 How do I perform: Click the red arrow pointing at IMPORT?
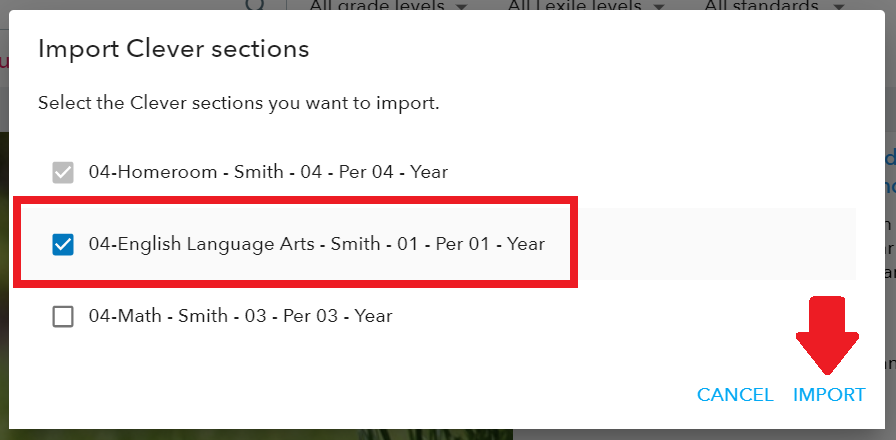827,335
